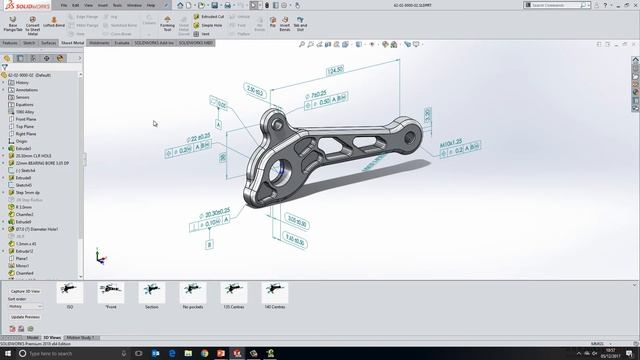The width and height of the screenshot is (640, 360).
Task: Open the FeatureManager design tree tab icon
Action: (x=7, y=58)
